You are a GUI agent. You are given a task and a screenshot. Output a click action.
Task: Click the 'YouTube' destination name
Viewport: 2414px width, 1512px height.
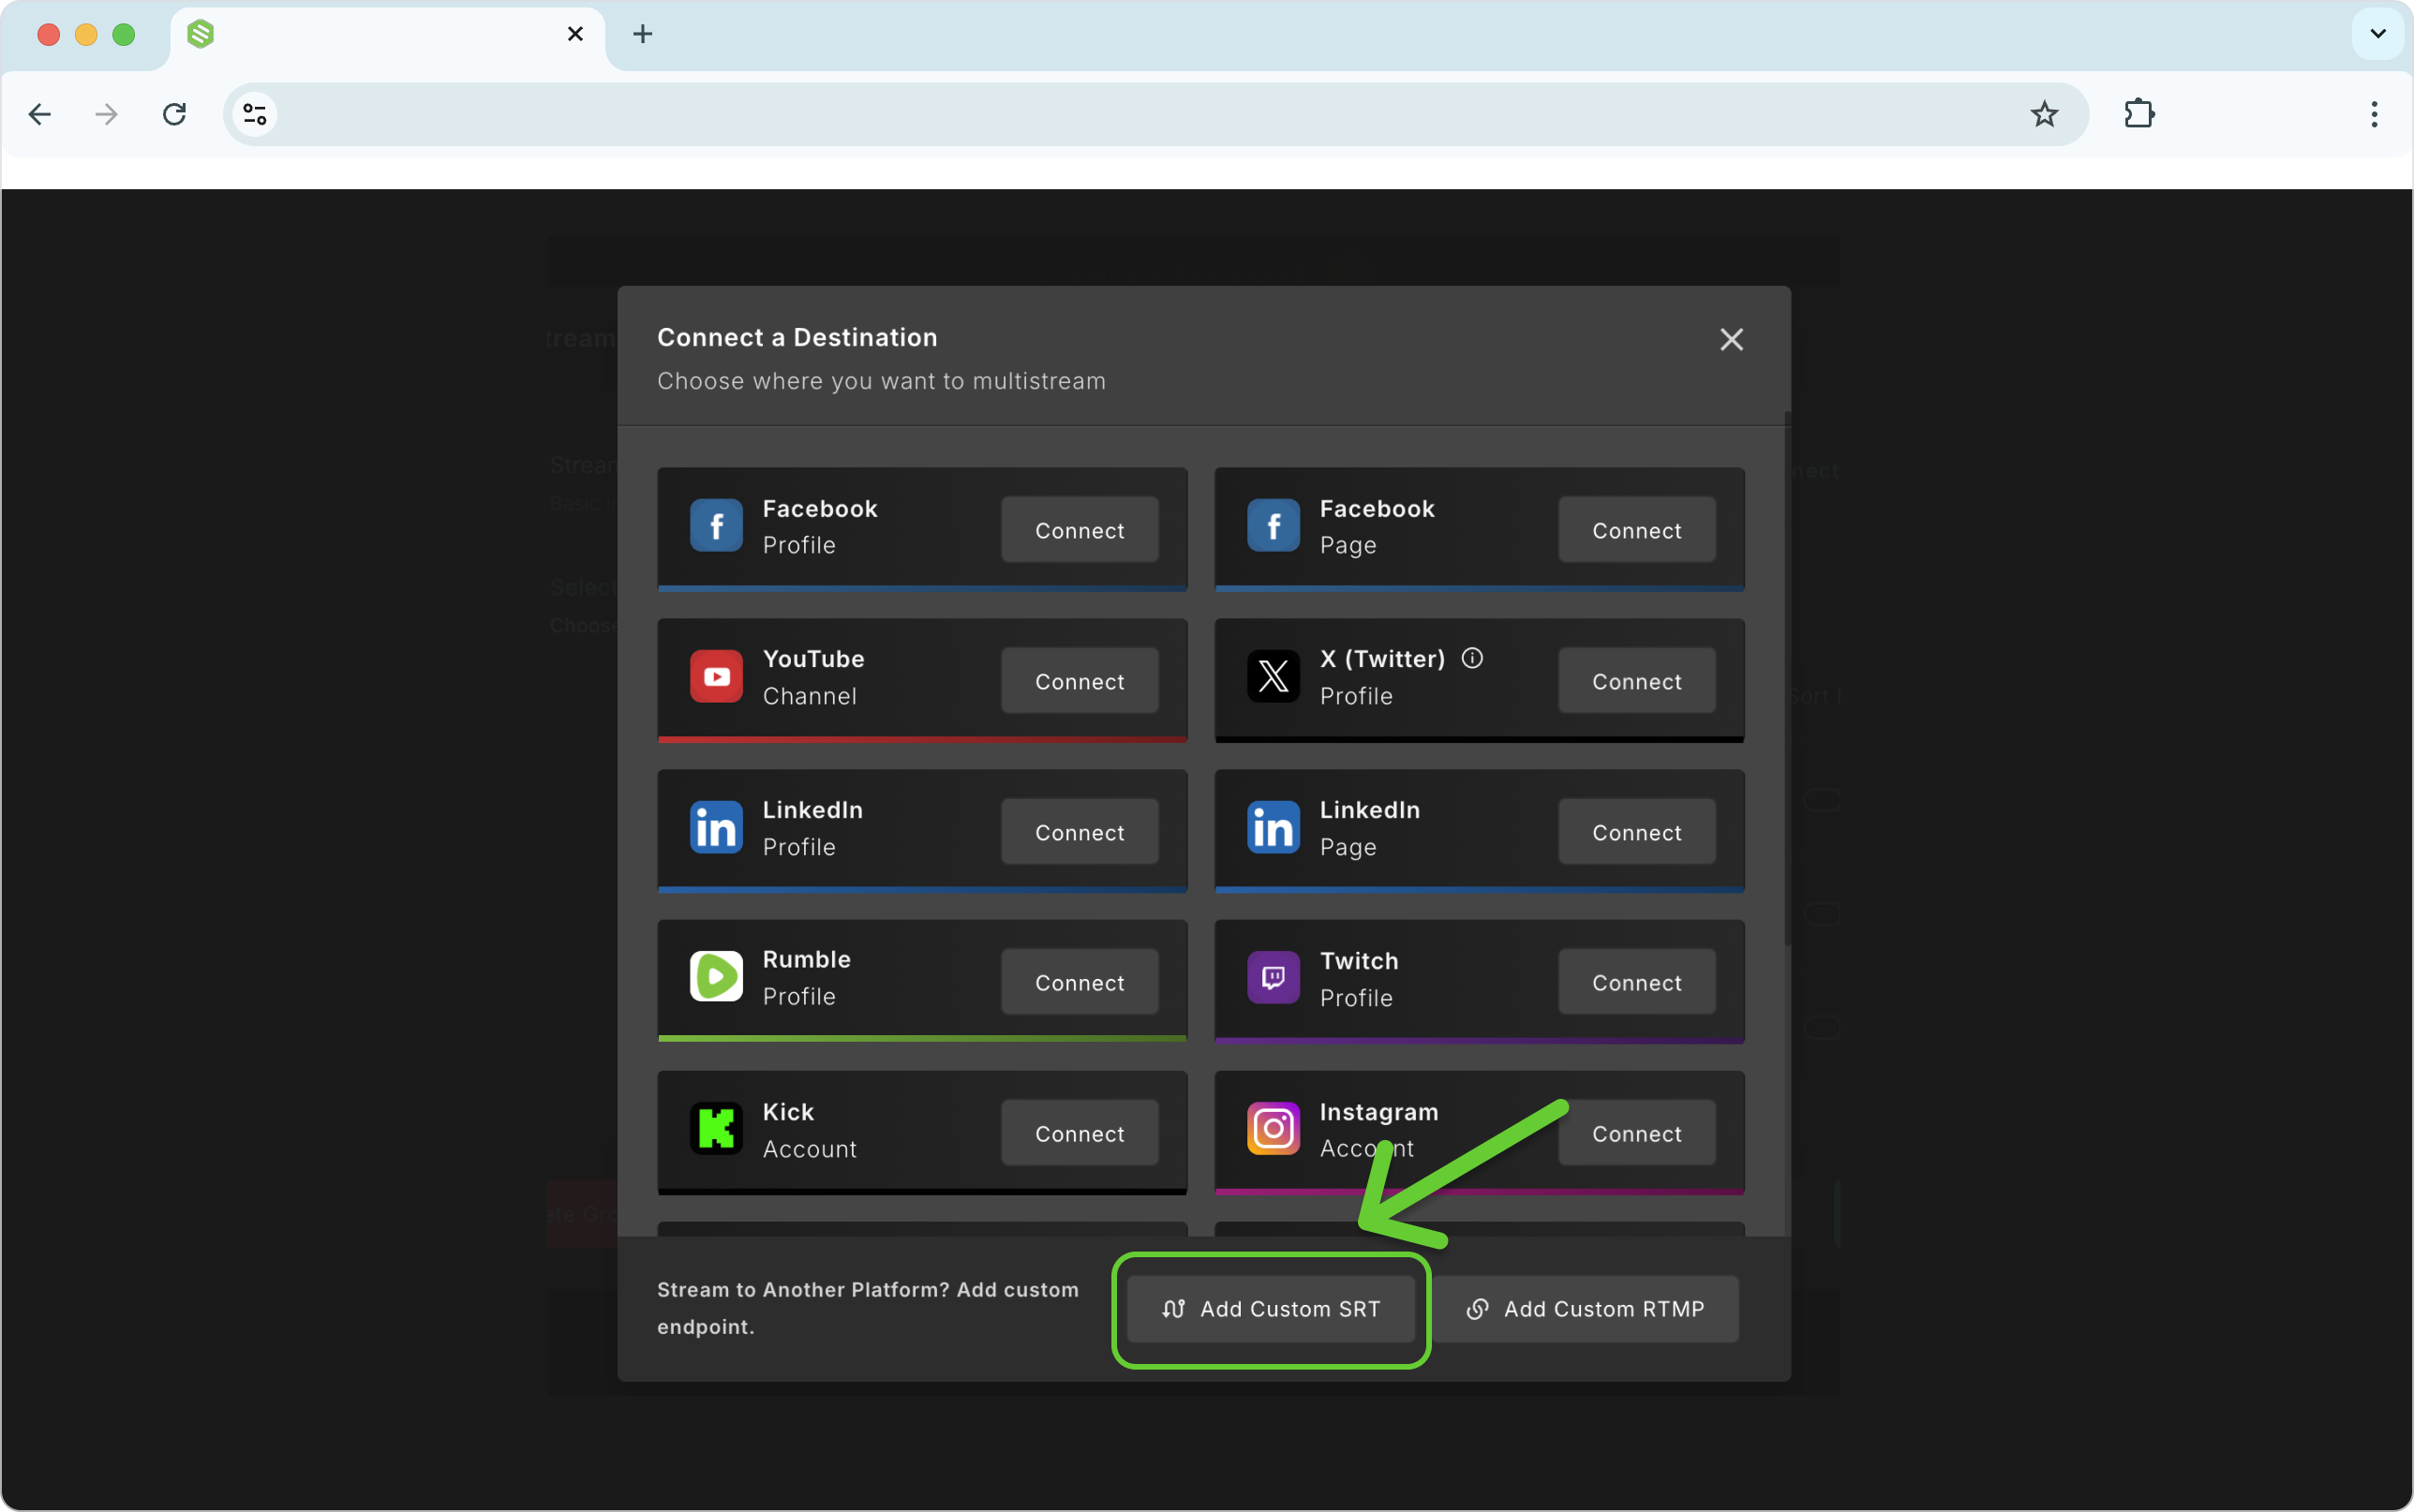813,659
